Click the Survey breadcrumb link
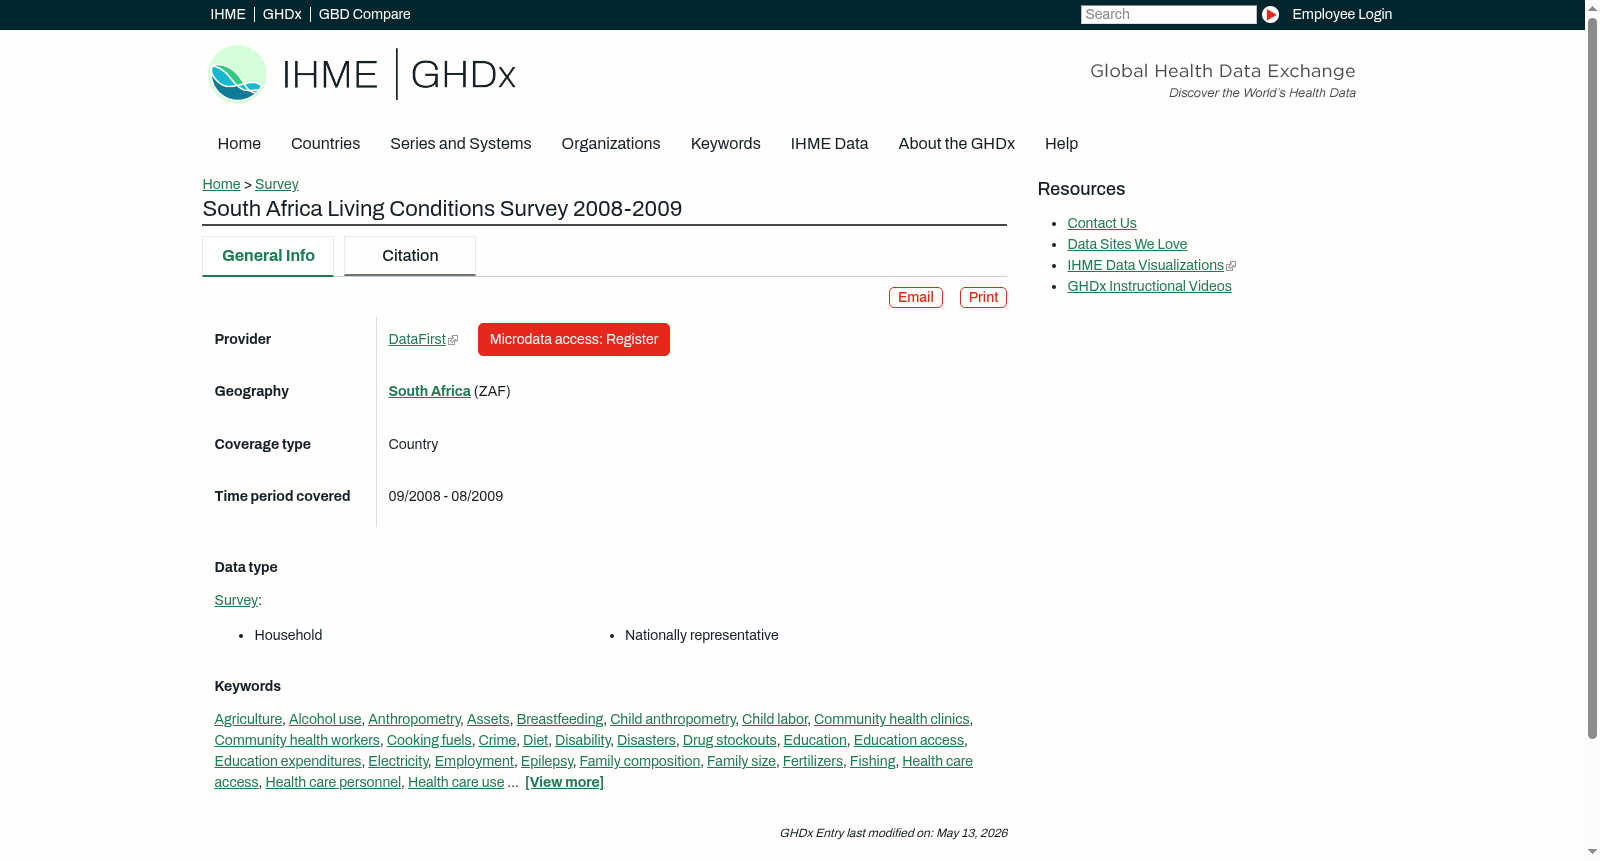This screenshot has width=1600, height=861. [277, 184]
